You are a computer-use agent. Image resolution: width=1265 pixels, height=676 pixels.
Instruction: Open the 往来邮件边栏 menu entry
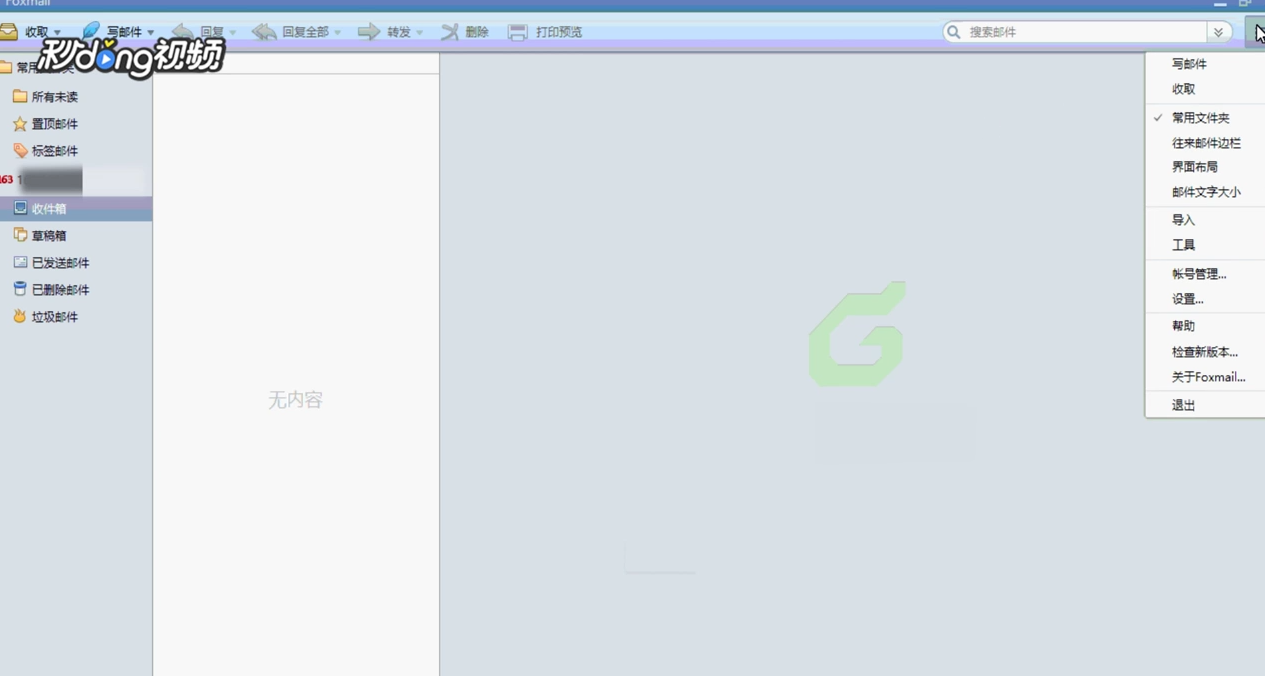click(1205, 143)
